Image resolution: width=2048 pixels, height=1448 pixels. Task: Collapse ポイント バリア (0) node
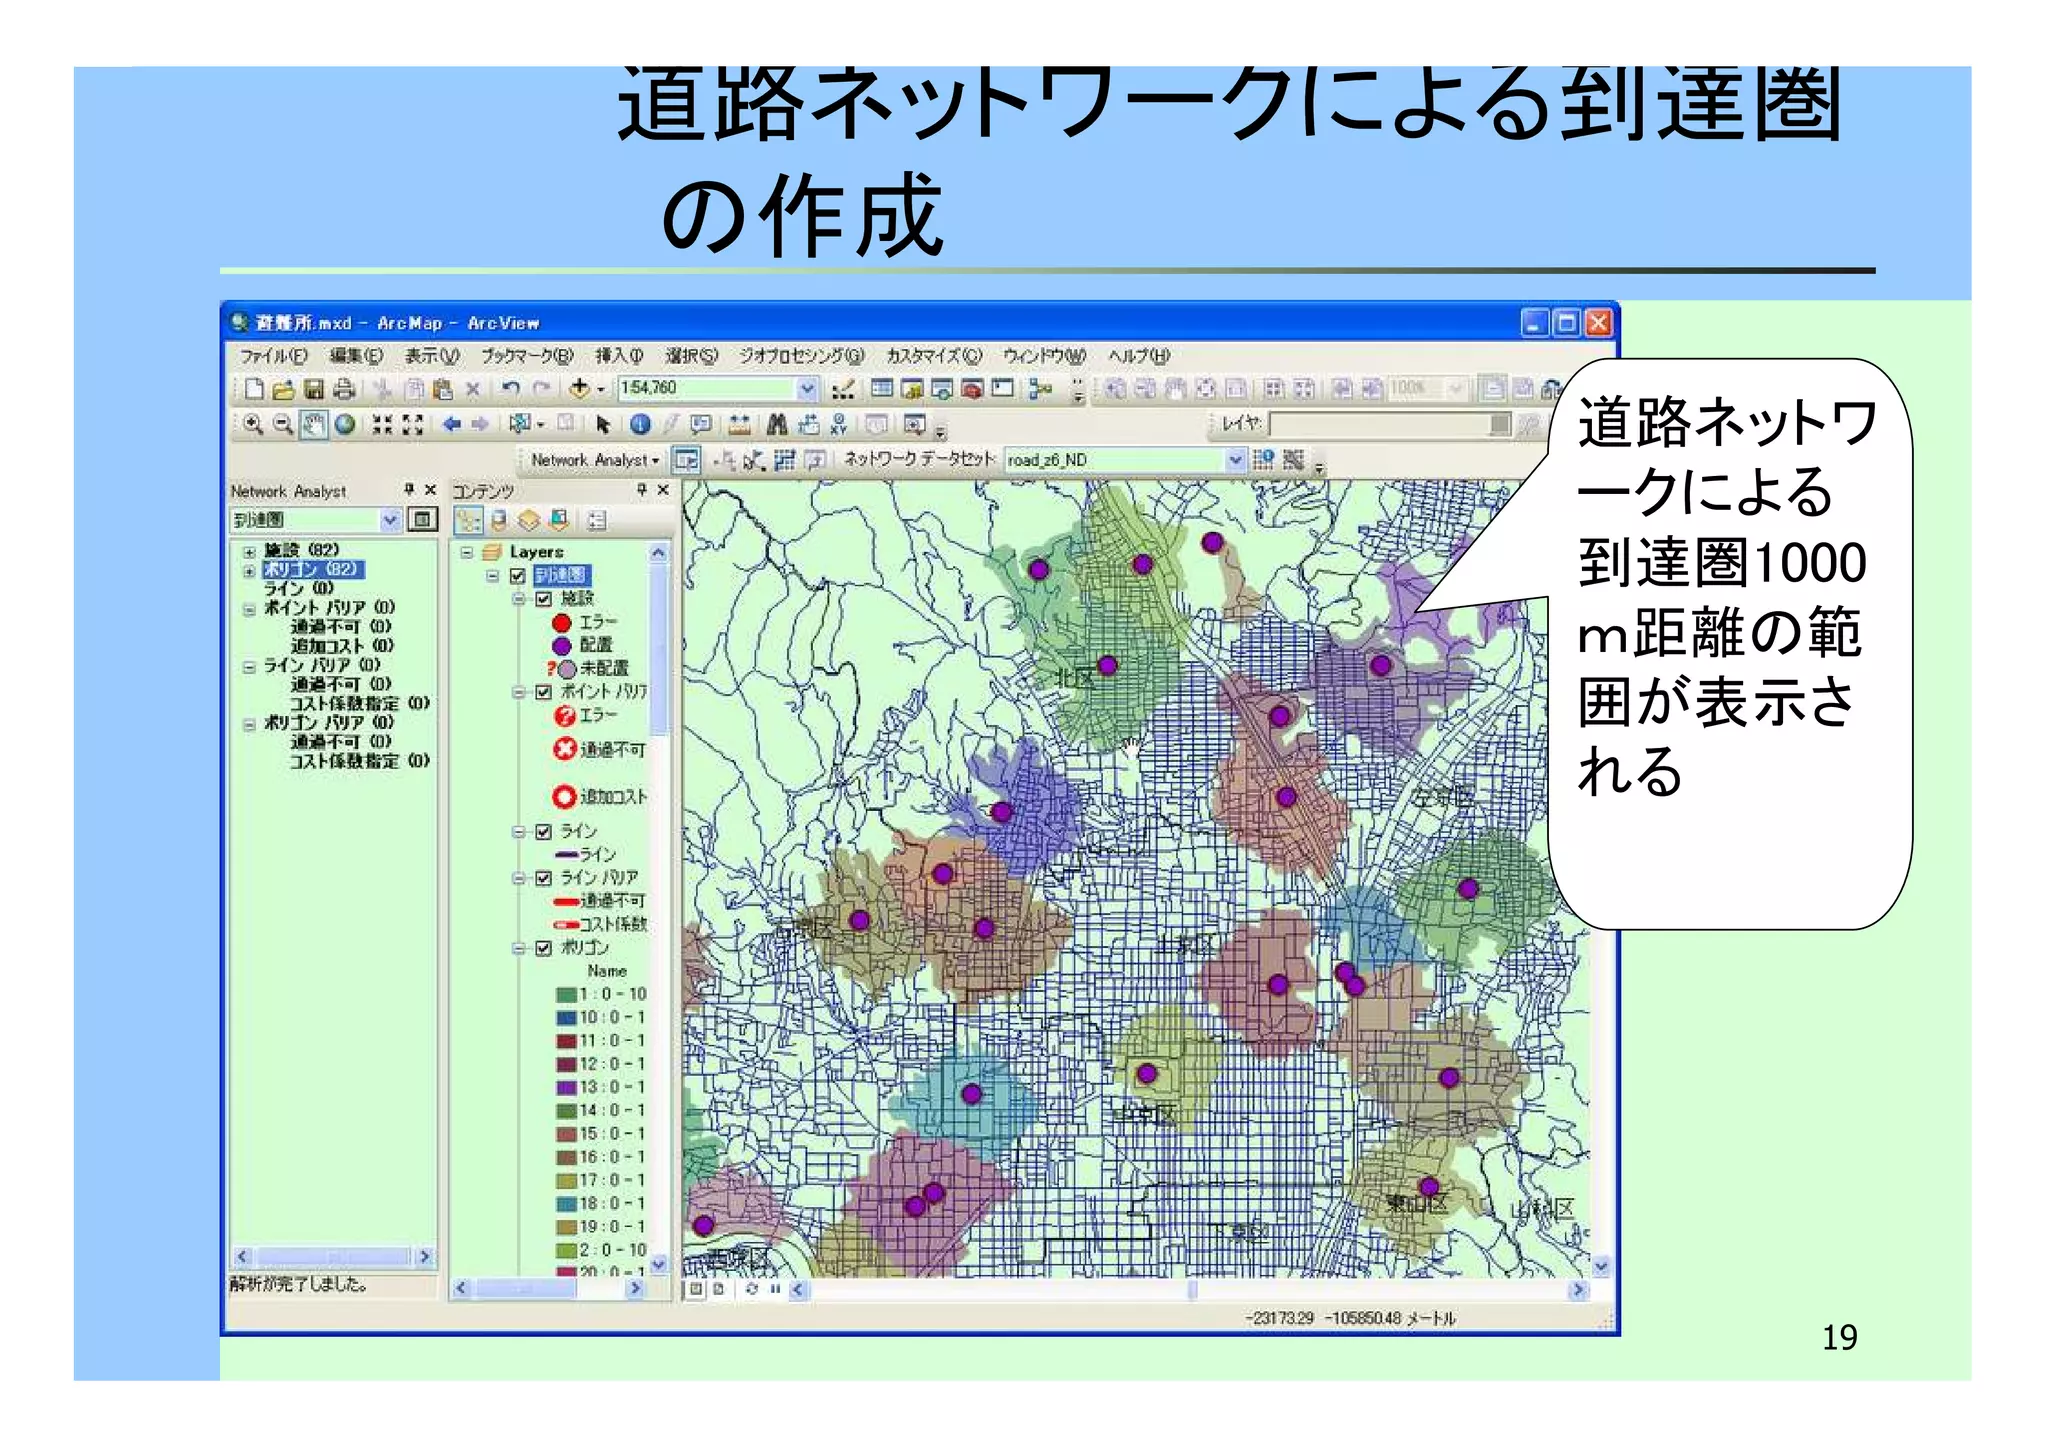tap(249, 609)
